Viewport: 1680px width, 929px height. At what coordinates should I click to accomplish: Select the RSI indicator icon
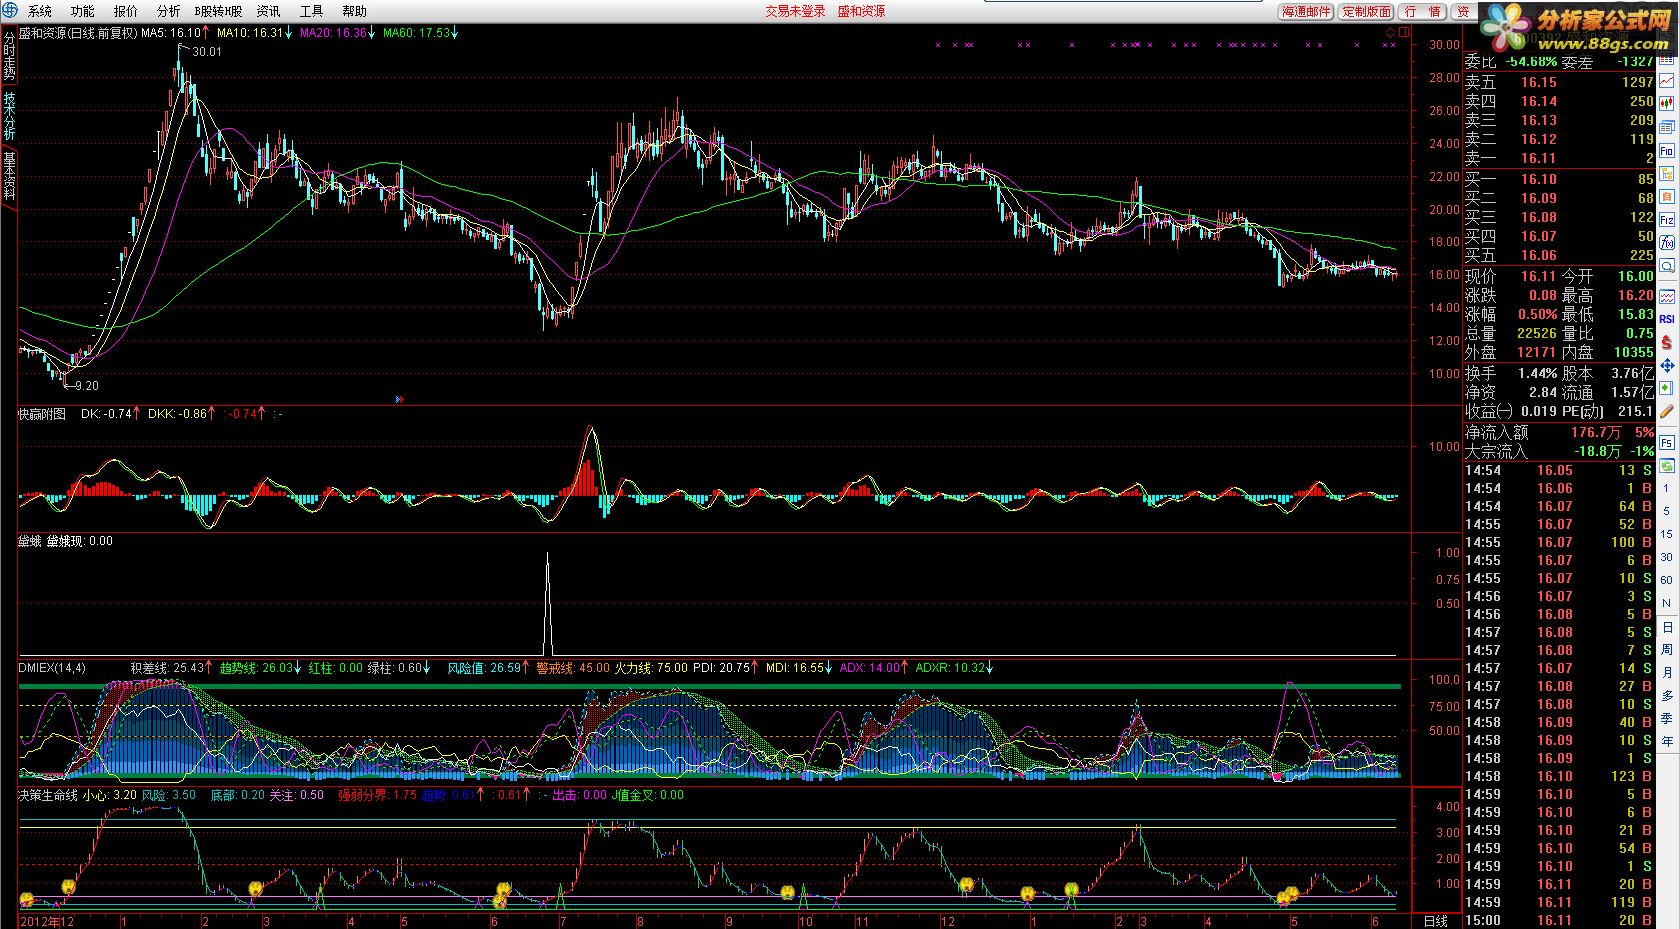[x=1667, y=319]
